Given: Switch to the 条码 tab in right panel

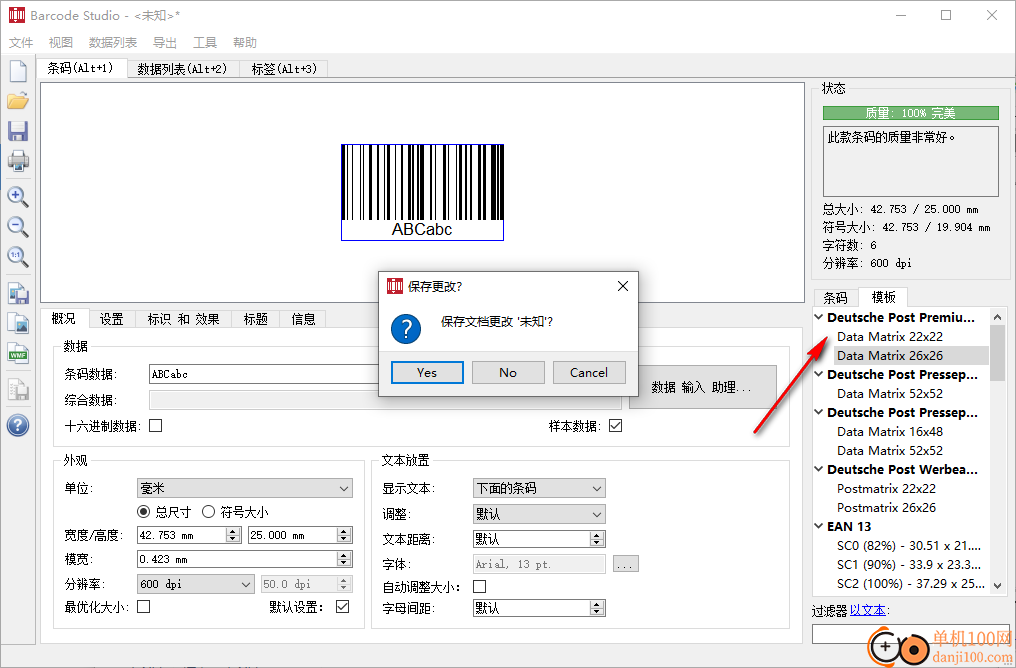Looking at the screenshot, I should [835, 298].
